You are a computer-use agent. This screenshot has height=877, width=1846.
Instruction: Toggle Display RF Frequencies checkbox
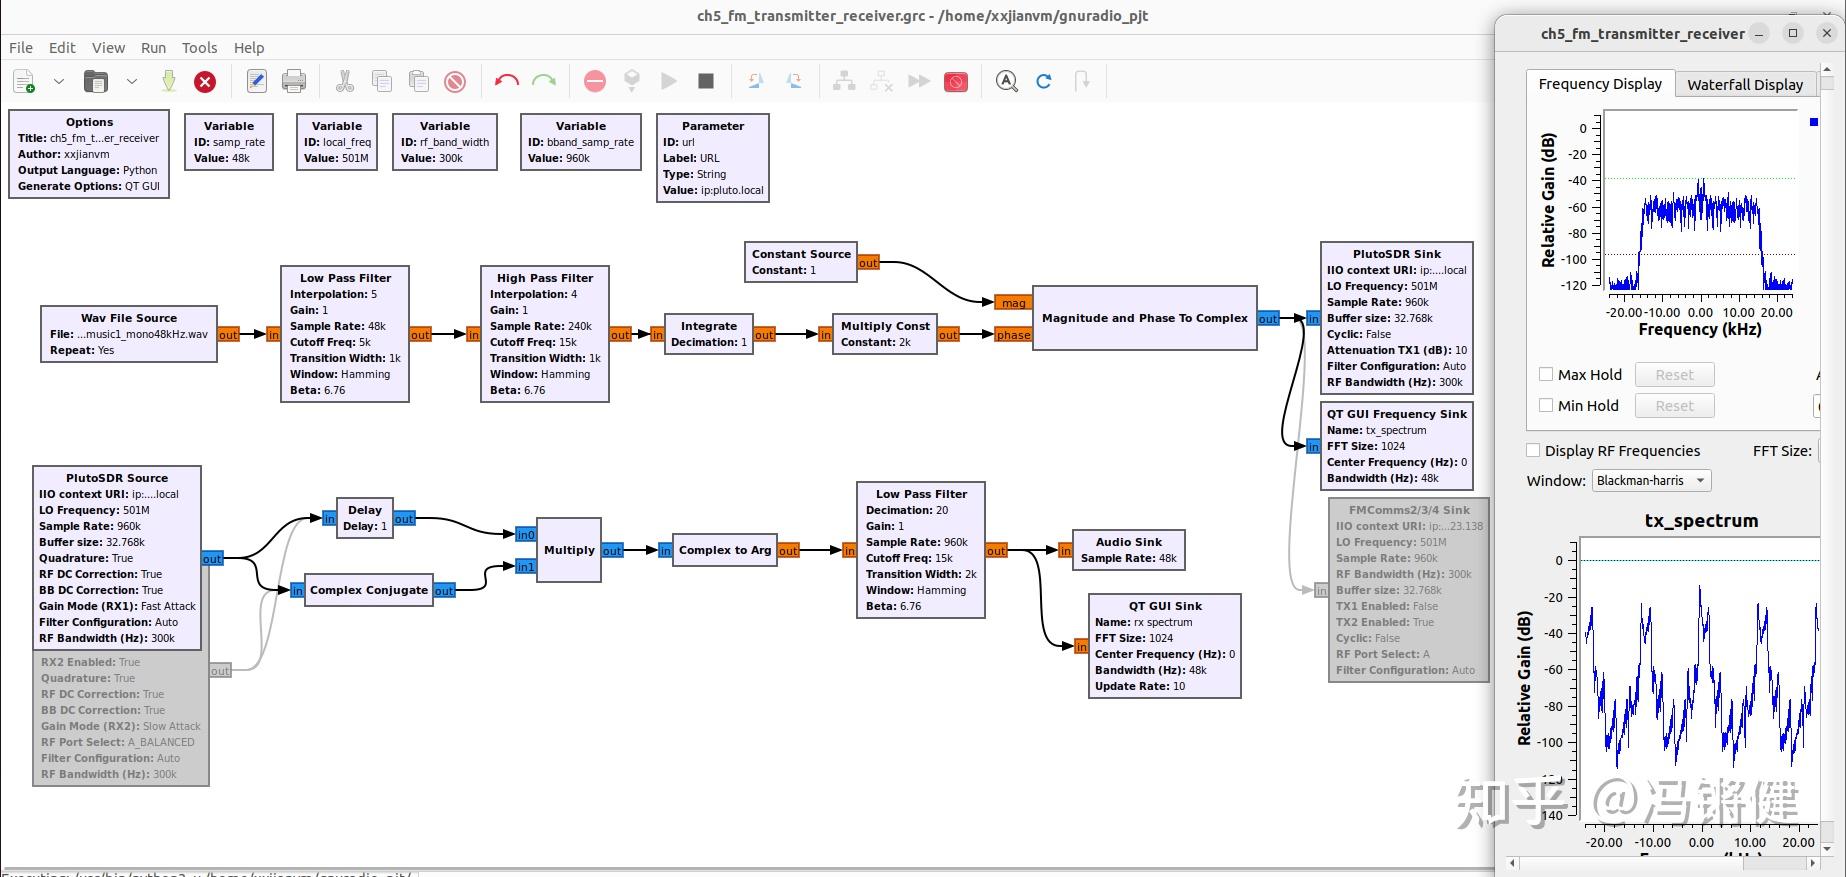(1533, 451)
